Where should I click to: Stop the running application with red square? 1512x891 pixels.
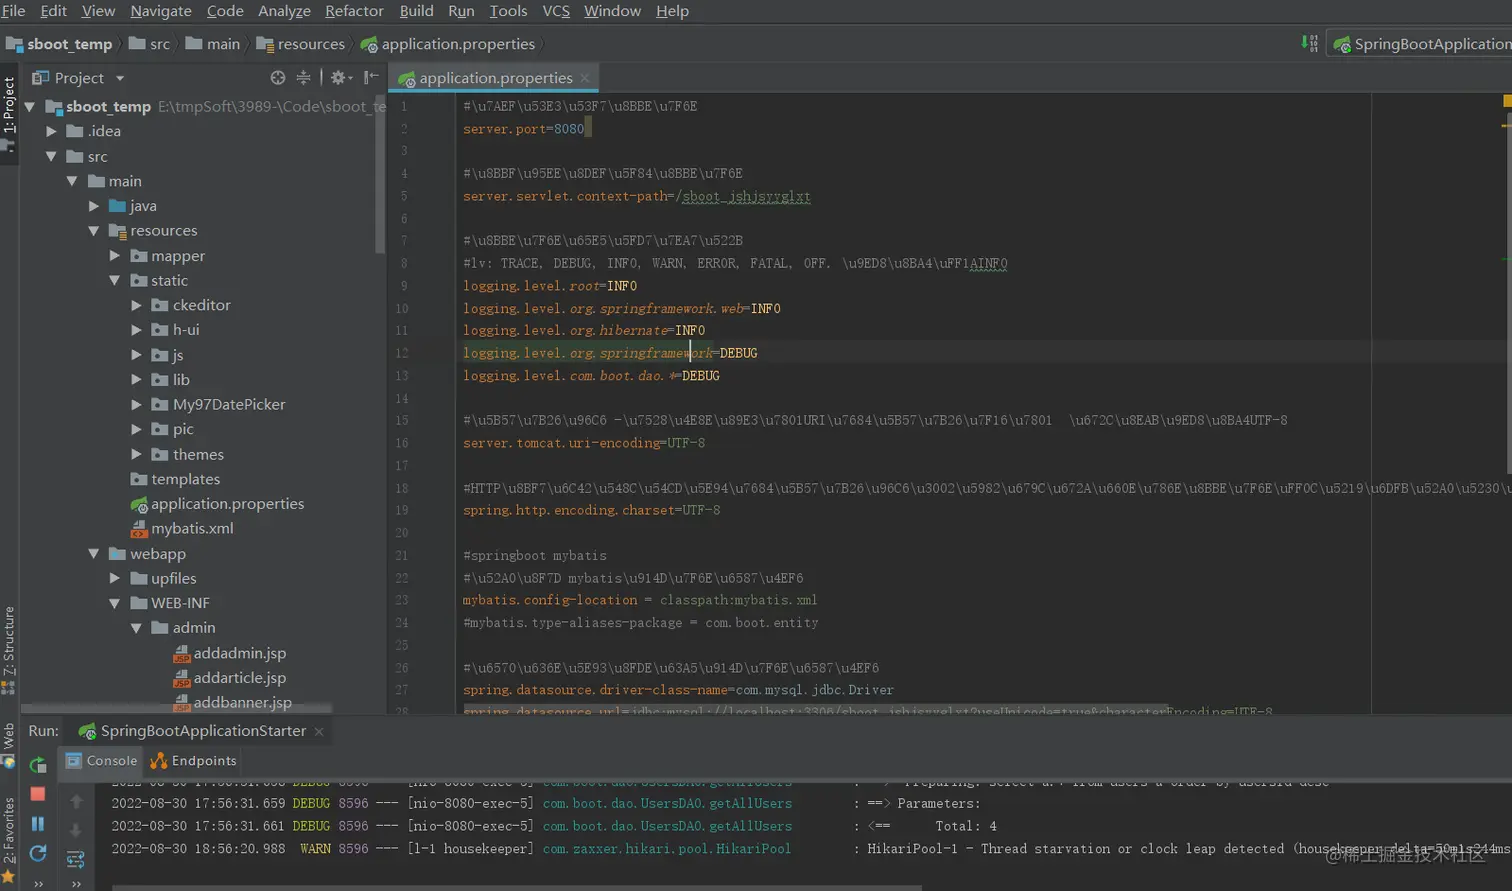(x=38, y=794)
